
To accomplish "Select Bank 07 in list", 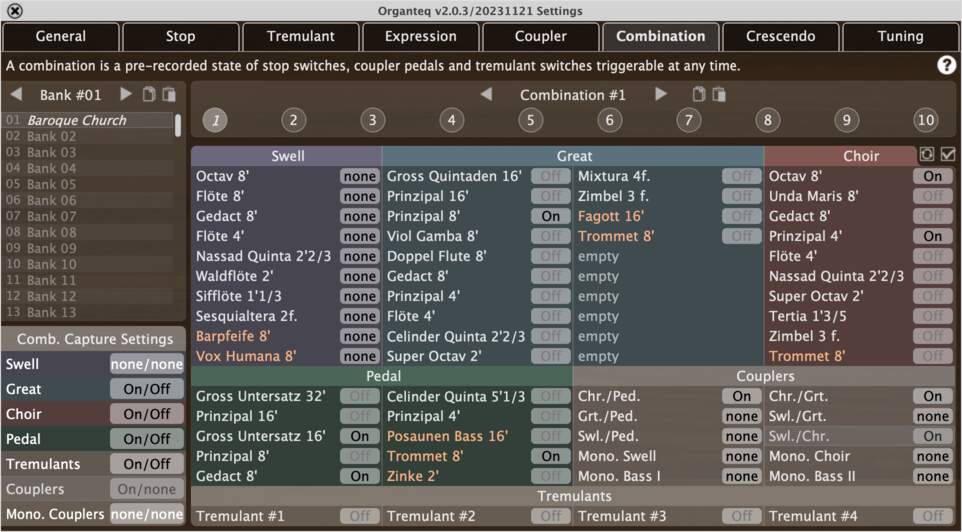I will click(88, 216).
